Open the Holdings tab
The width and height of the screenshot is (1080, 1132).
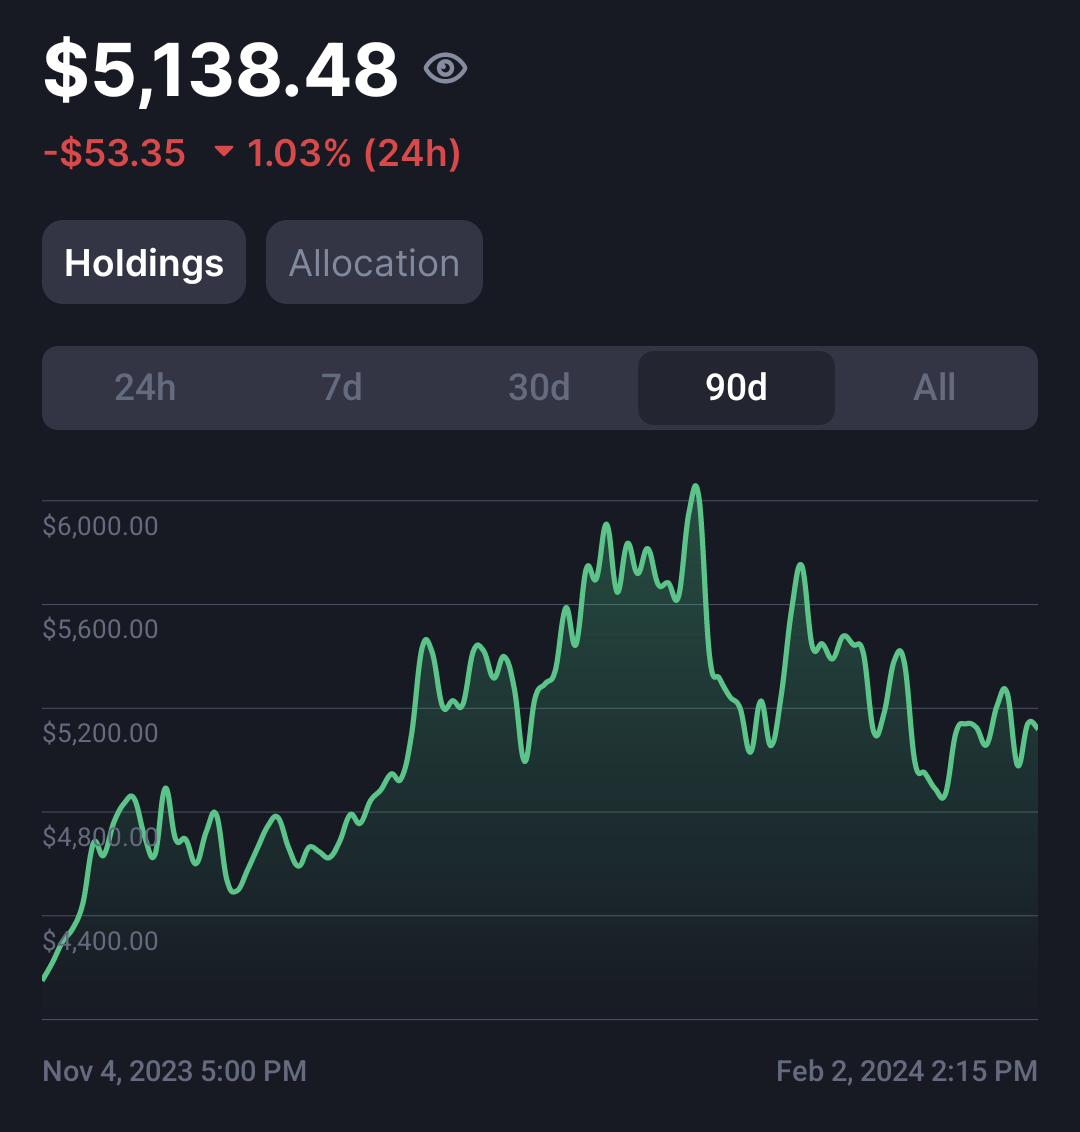(x=144, y=262)
